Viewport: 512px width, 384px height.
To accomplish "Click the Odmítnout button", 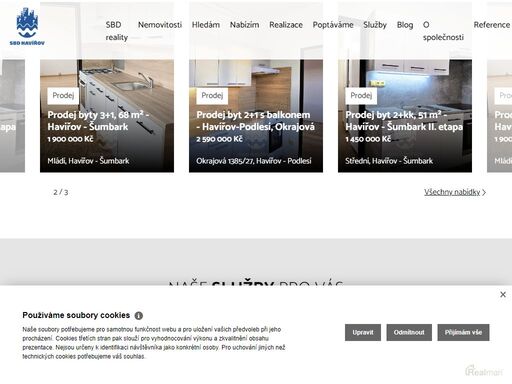I will (x=409, y=332).
